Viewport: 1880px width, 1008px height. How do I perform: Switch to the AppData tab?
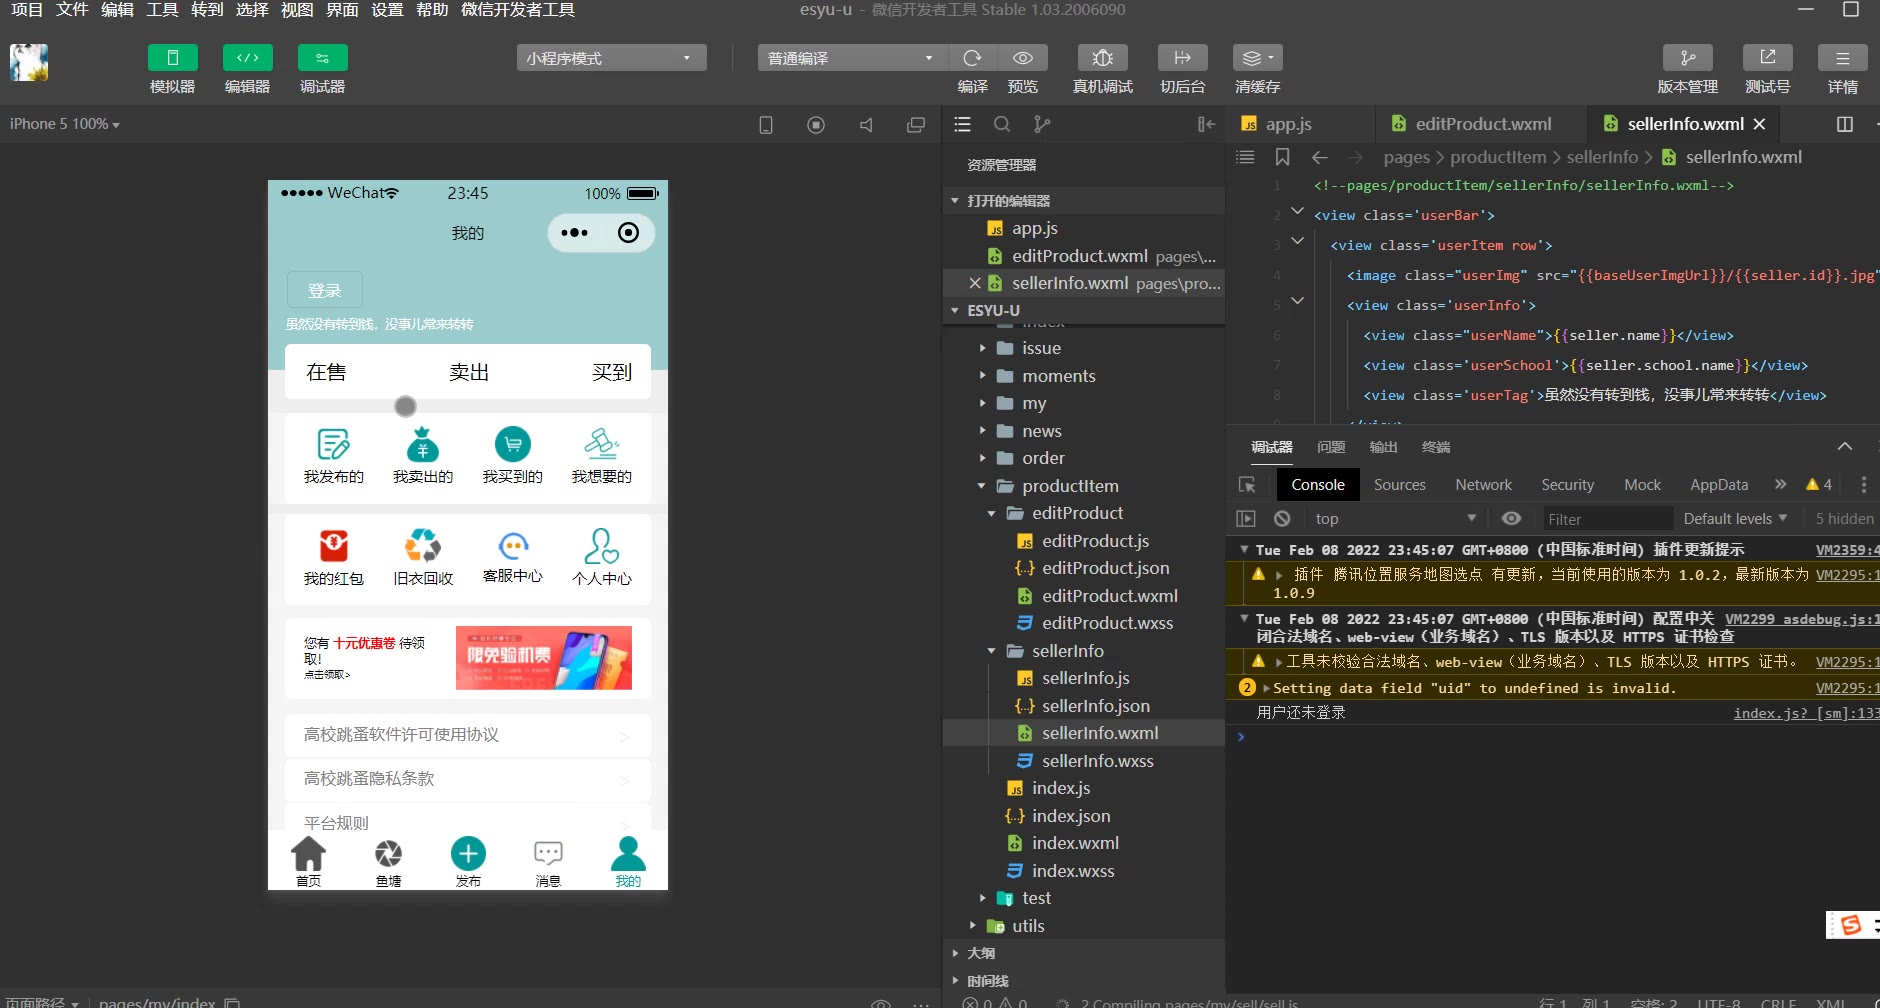pyautogui.click(x=1719, y=484)
